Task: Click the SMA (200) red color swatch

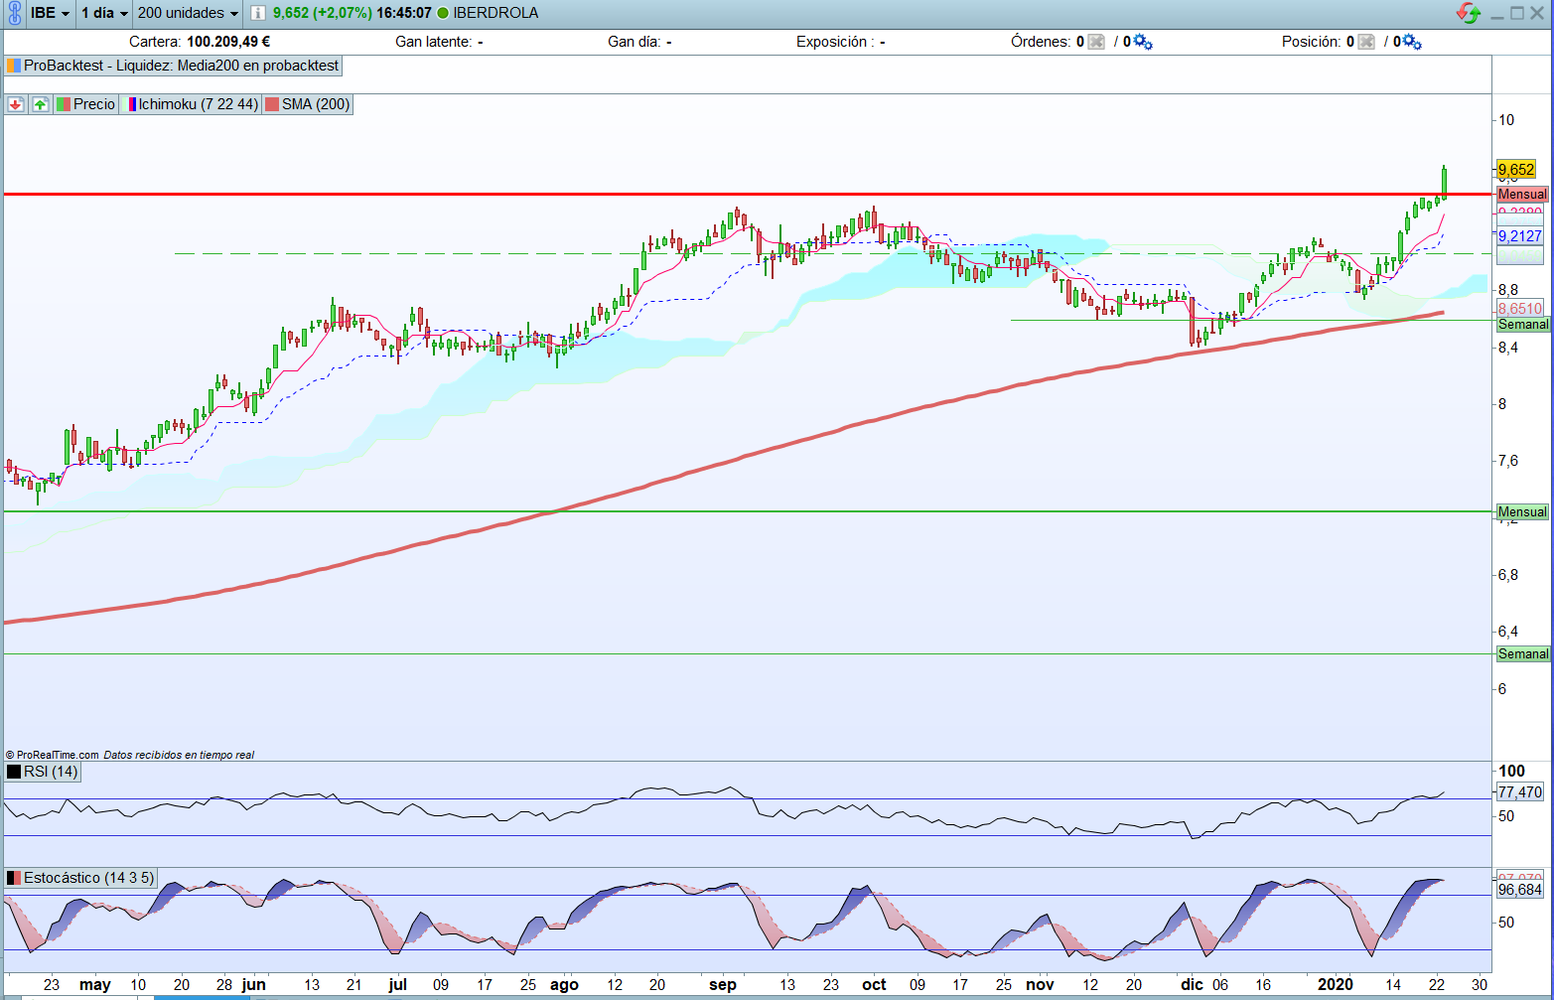Action: coord(270,104)
